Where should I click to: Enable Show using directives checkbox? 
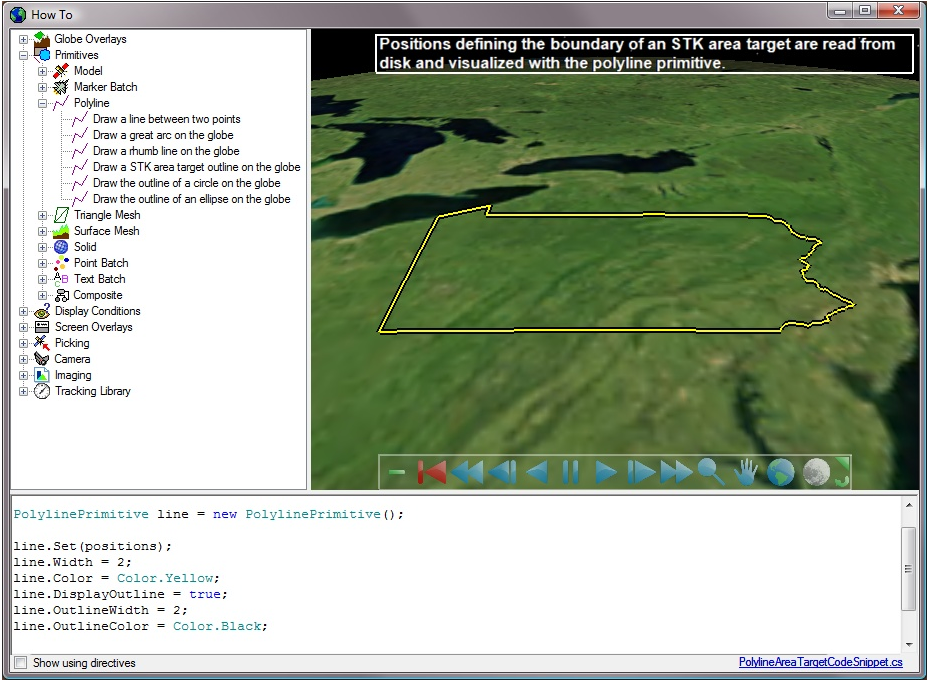coord(21,662)
